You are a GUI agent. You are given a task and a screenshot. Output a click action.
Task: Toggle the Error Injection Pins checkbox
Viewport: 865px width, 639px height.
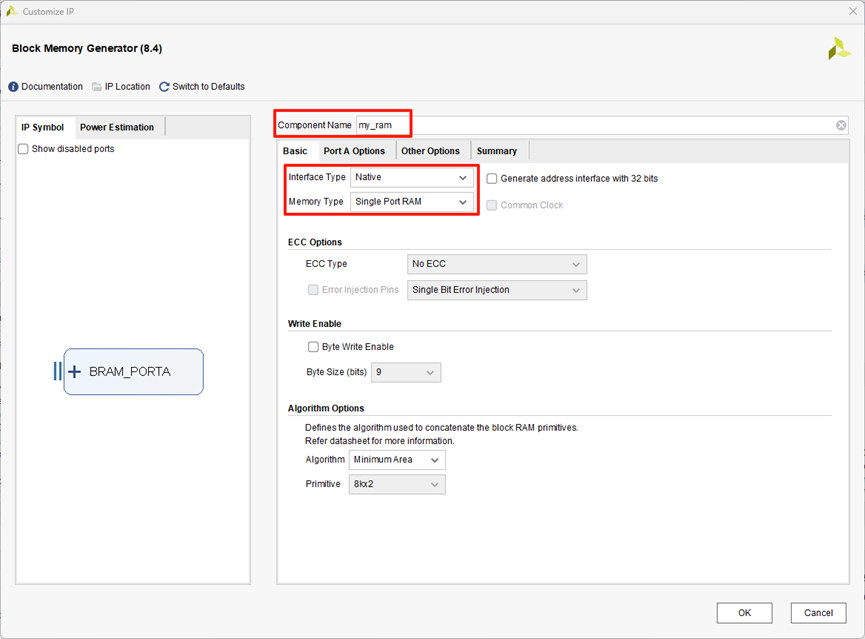point(313,290)
